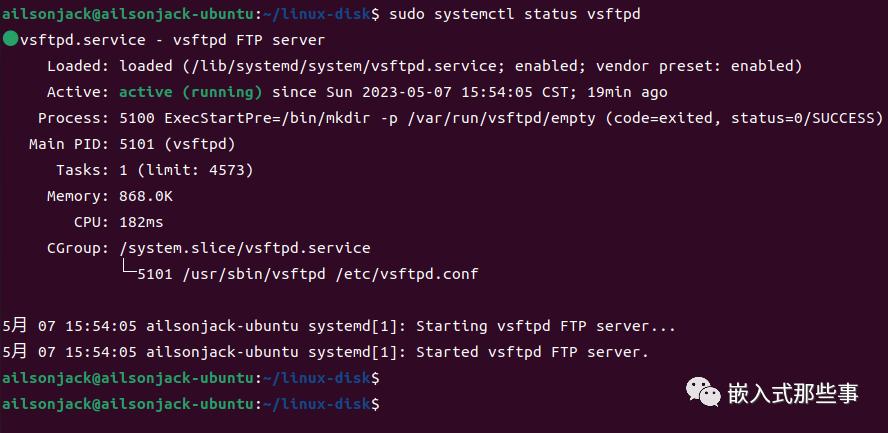Image resolution: width=888 pixels, height=433 pixels.
Task: Click the WeChat logo watermark
Action: [x=703, y=392]
